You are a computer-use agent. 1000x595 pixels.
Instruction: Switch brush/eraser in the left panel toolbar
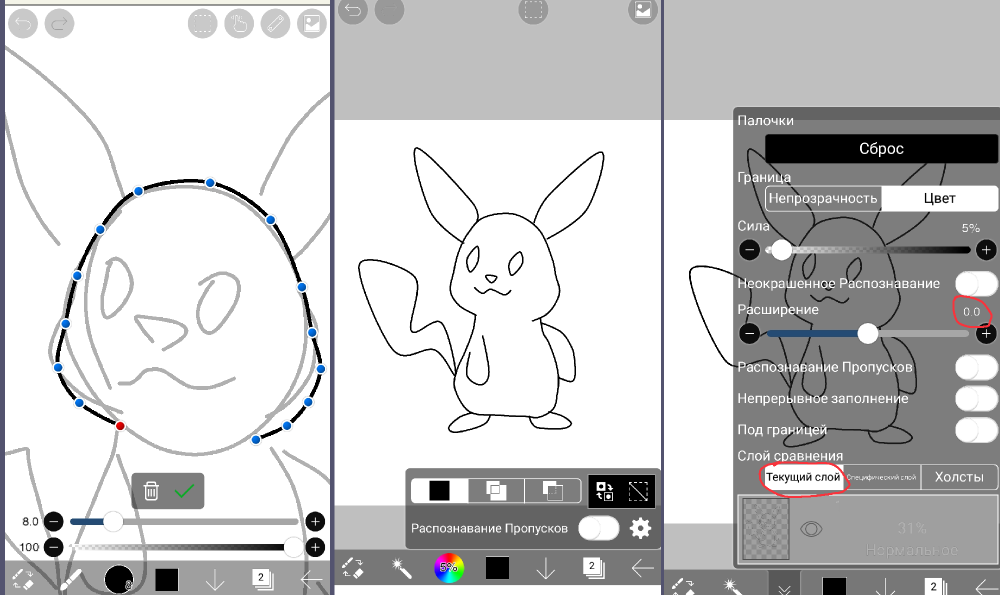[22, 580]
